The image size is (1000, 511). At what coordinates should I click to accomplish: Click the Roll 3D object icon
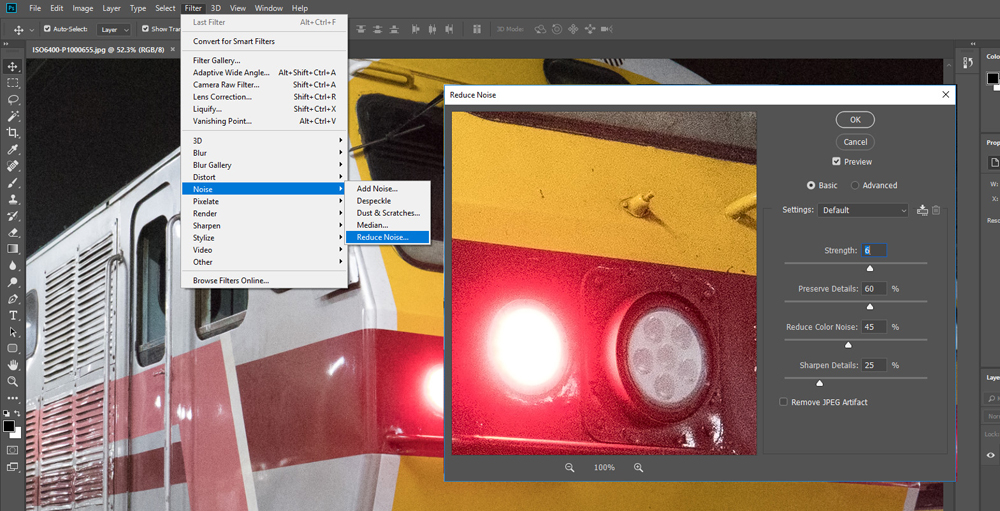coord(557,29)
